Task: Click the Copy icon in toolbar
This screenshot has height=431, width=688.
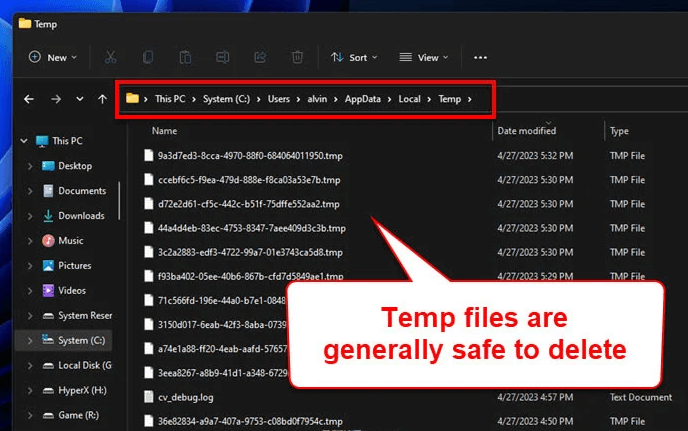Action: click(148, 58)
